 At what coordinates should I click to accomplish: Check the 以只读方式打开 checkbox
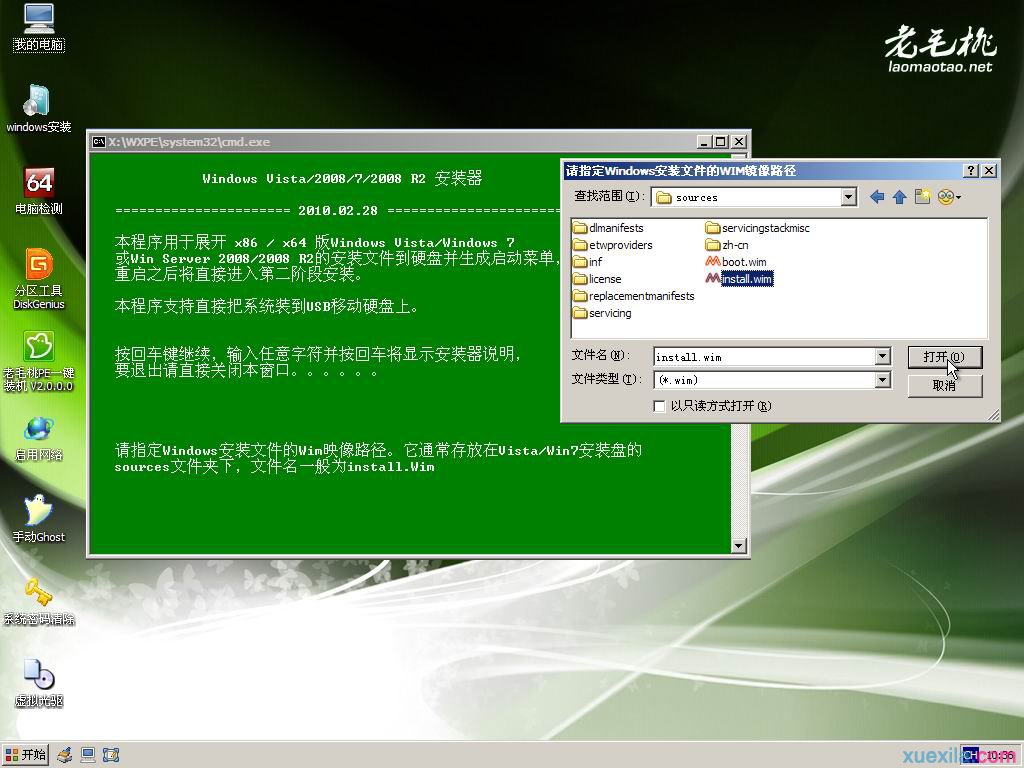click(x=659, y=406)
